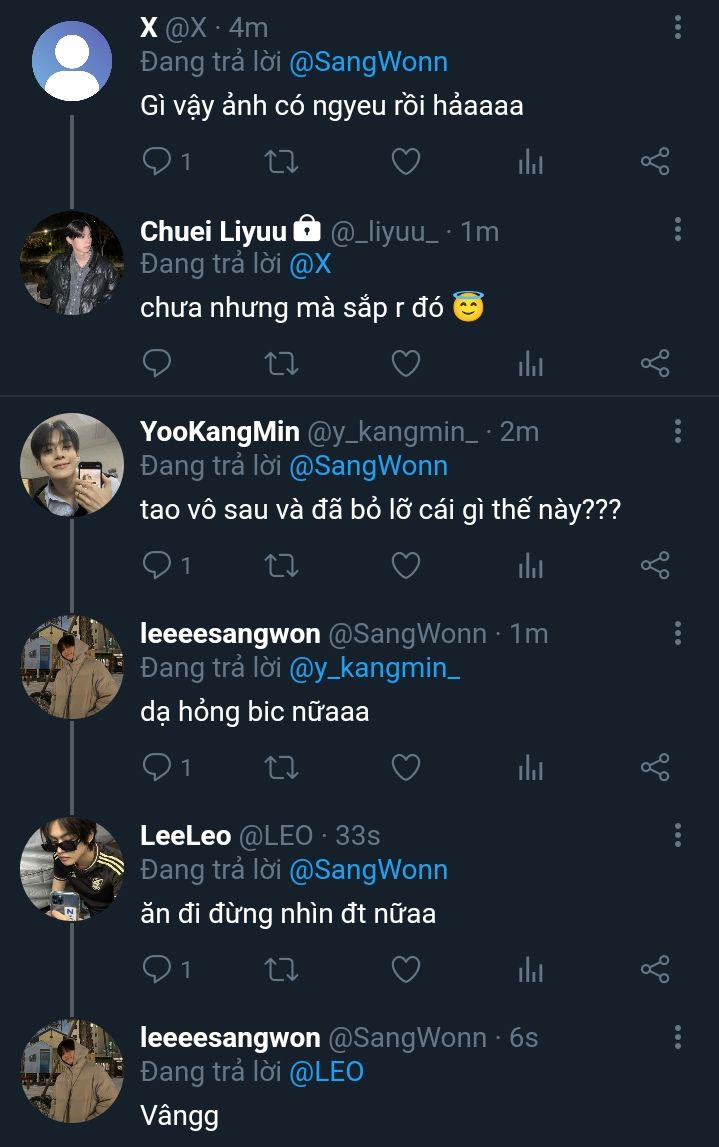The image size is (719, 1147).
Task: Share Chuei Liyuu's reply
Action: pyautogui.click(x=654, y=363)
